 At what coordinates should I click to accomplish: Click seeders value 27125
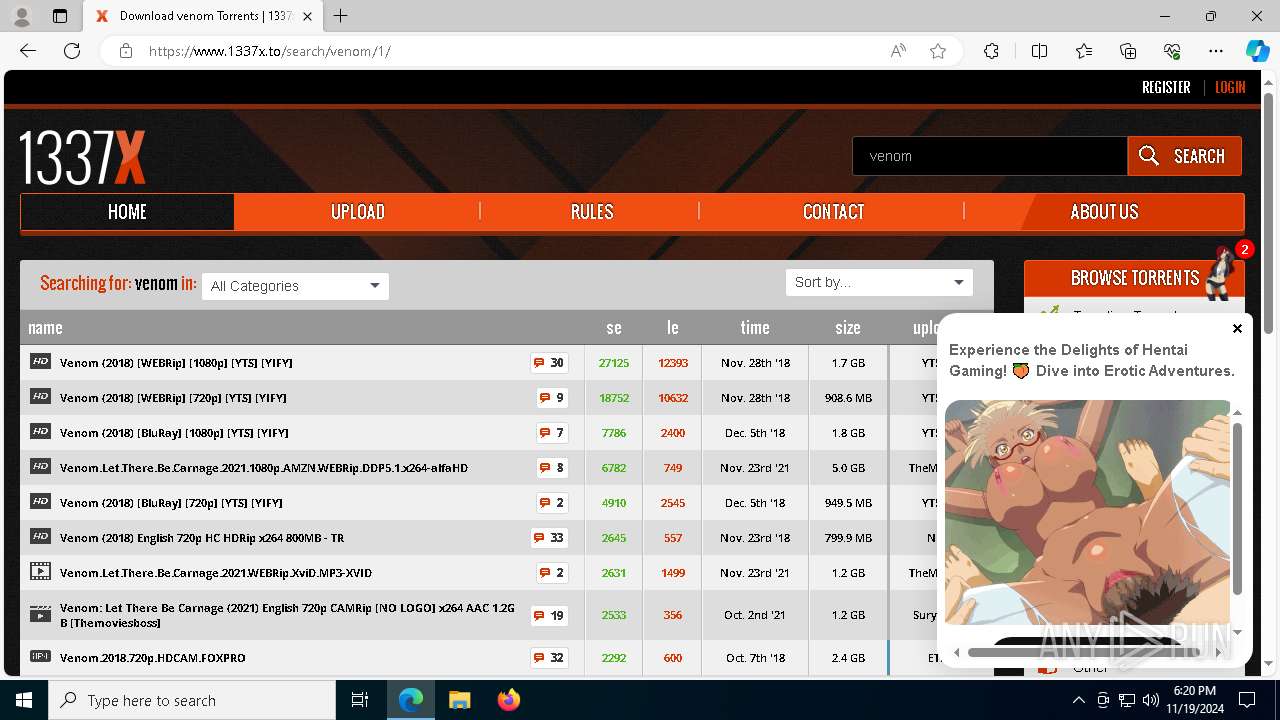(614, 363)
